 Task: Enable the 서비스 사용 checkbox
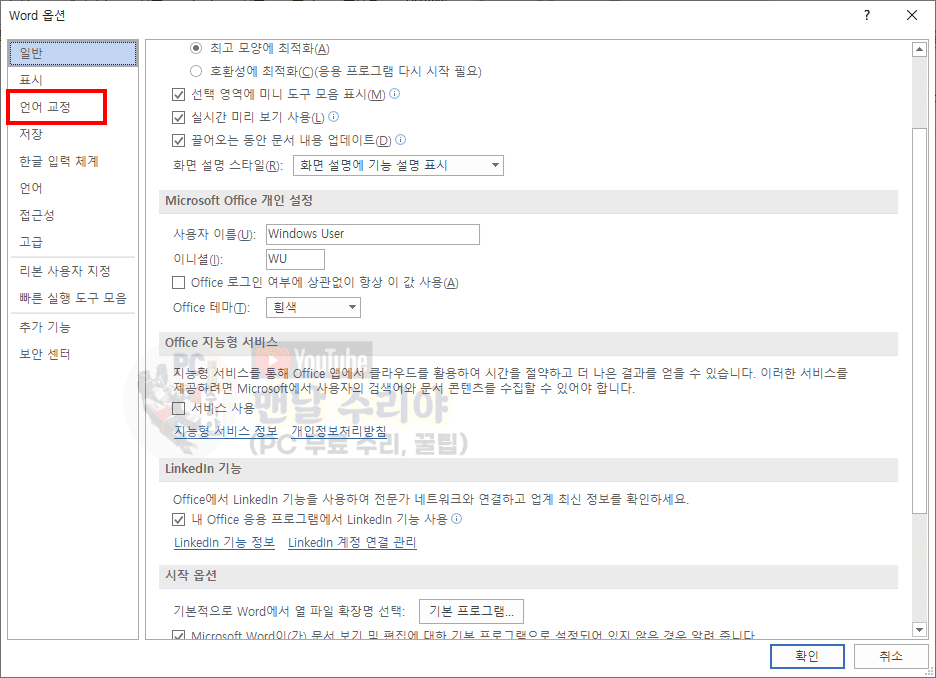[178, 408]
